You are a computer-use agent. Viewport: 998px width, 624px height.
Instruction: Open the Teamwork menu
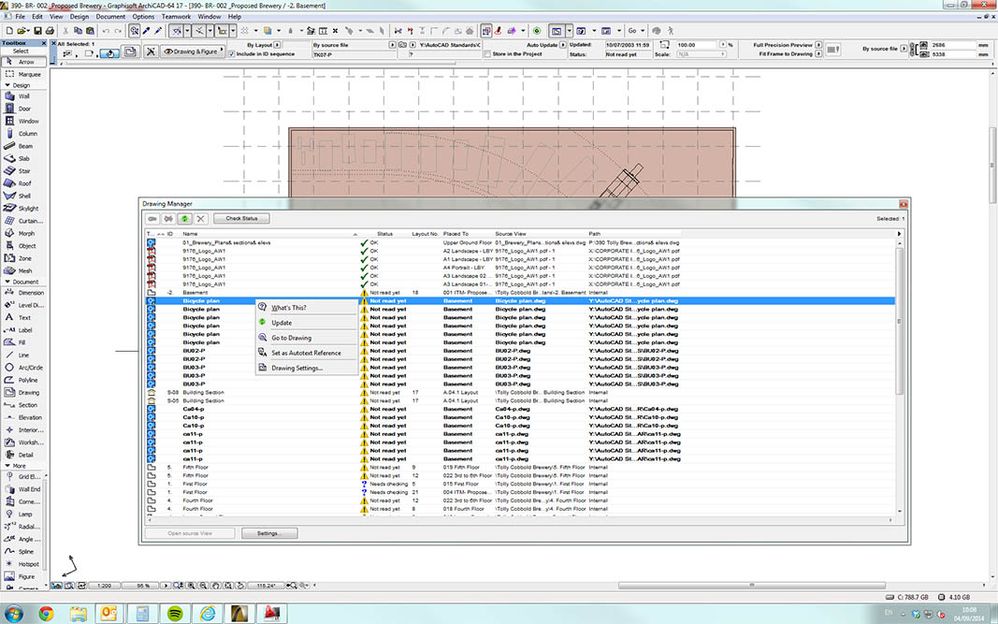coord(174,17)
